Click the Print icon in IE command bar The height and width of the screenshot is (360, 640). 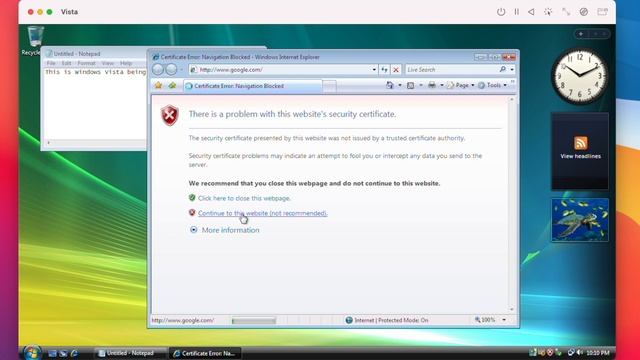coord(432,85)
